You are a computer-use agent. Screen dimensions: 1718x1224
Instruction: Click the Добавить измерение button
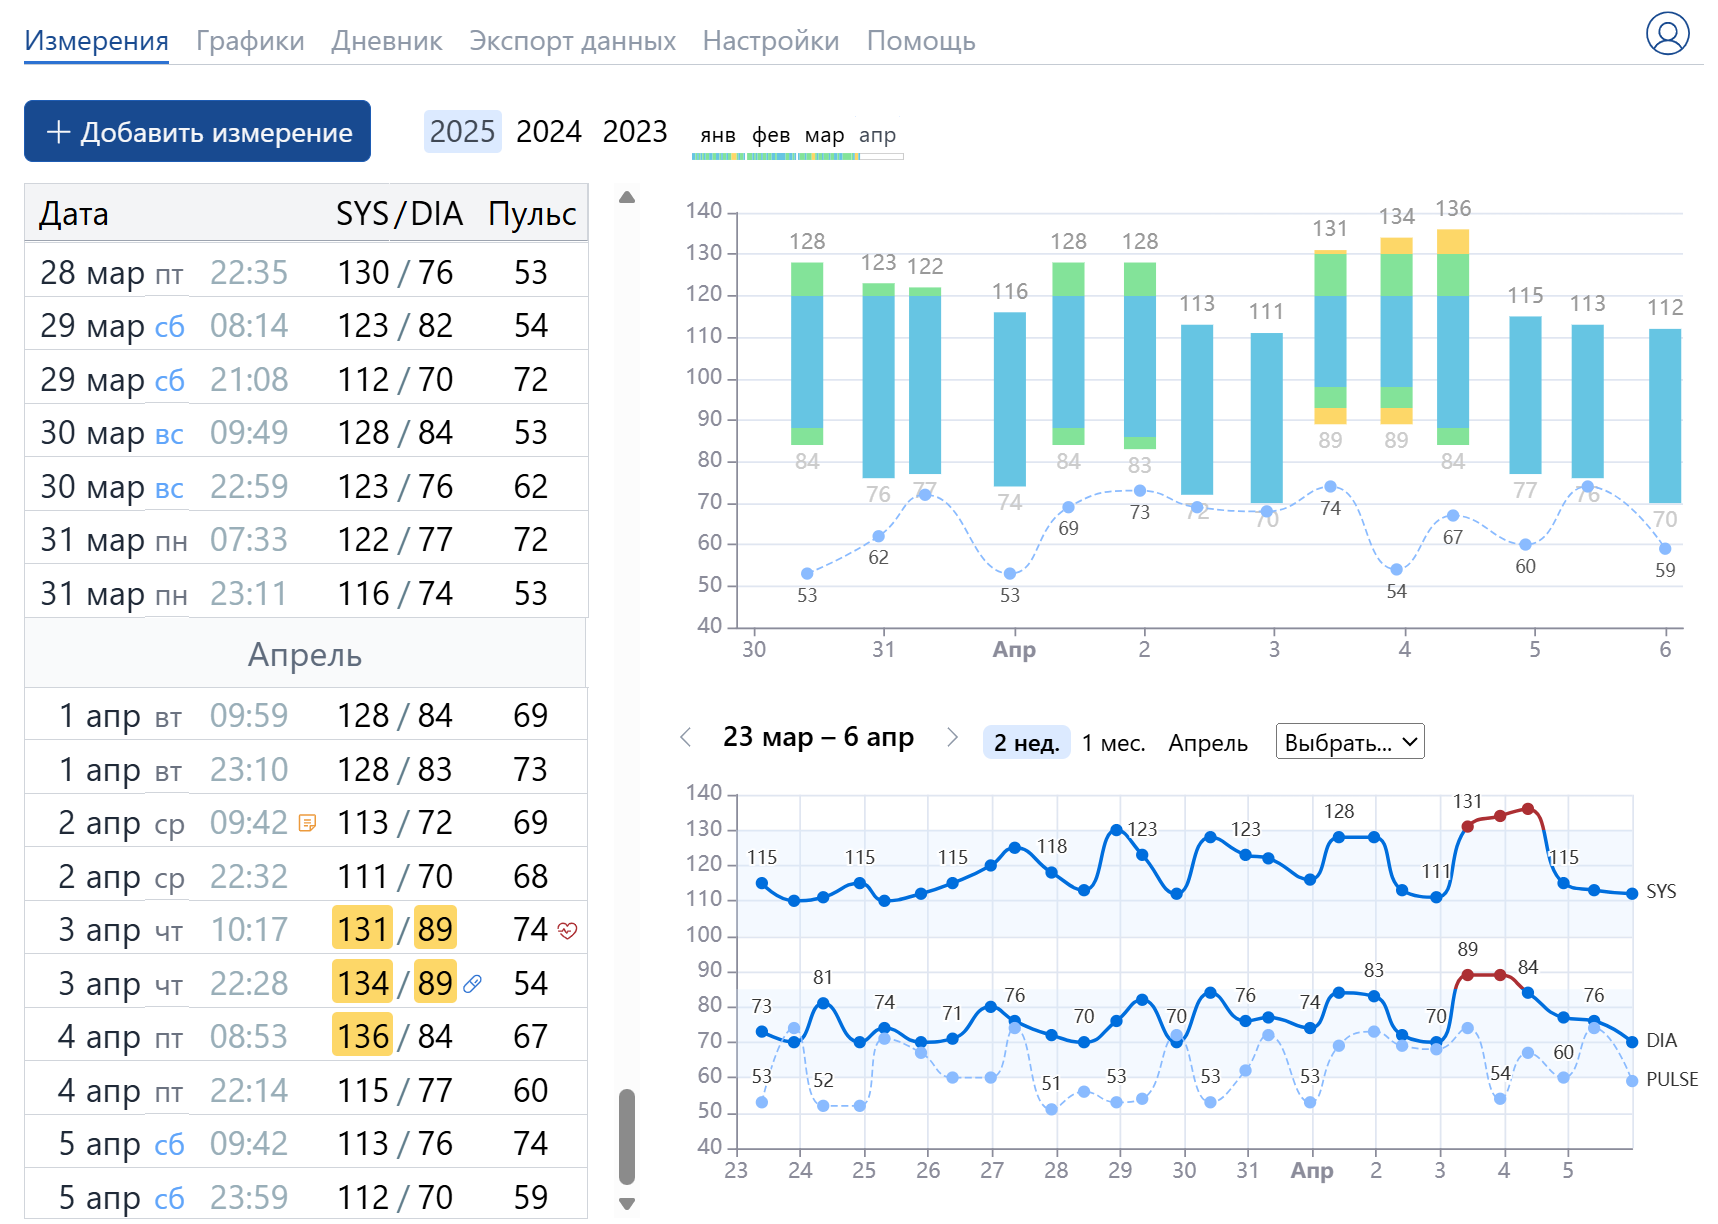click(197, 132)
